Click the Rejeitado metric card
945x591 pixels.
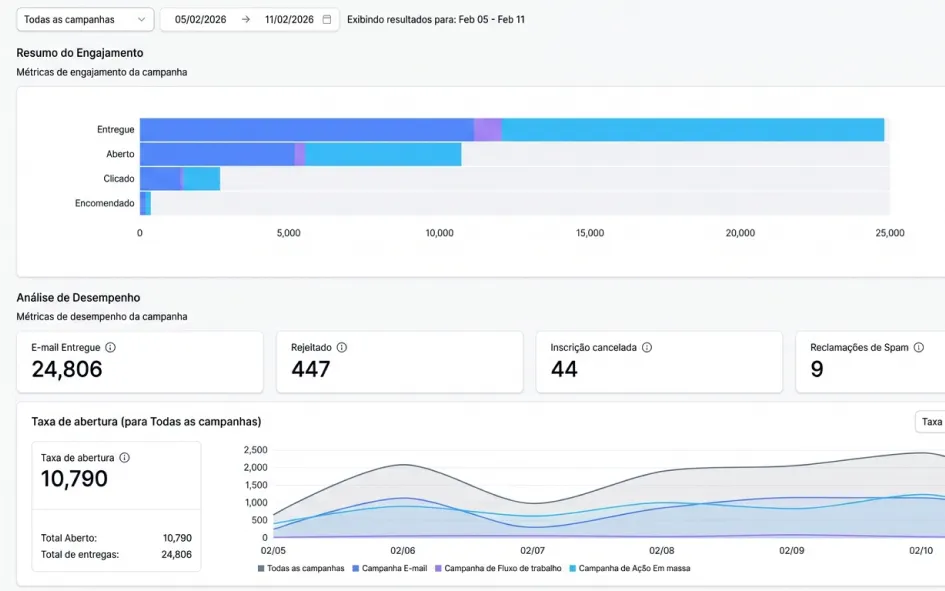click(x=400, y=362)
